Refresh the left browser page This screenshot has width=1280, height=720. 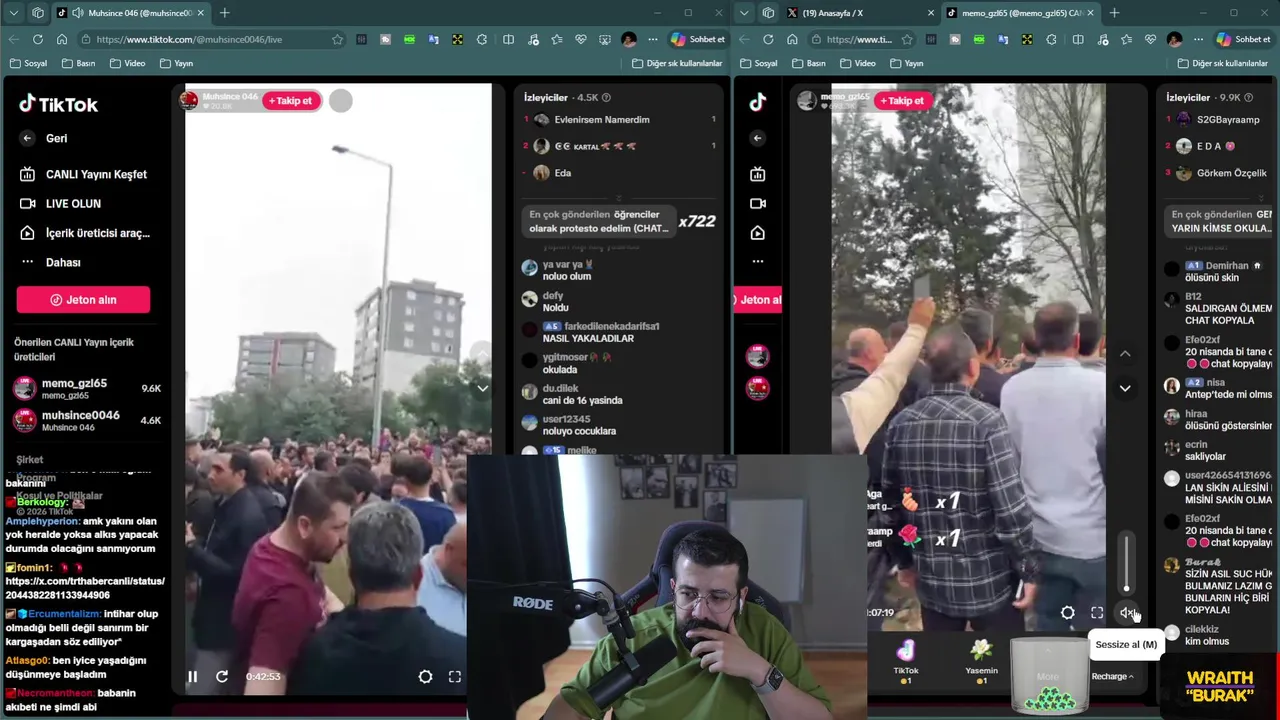click(37, 39)
